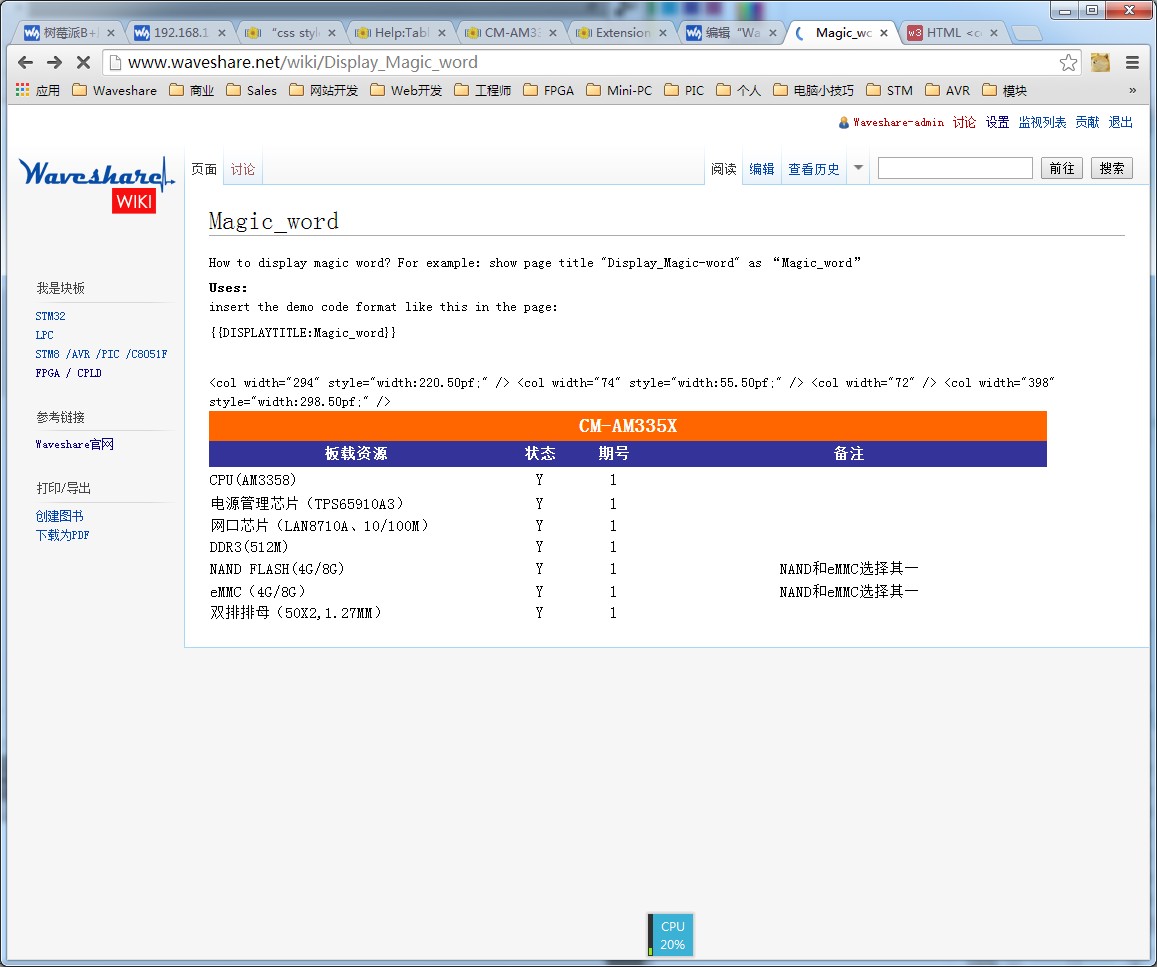Open the 编辑 edit tab

761,169
